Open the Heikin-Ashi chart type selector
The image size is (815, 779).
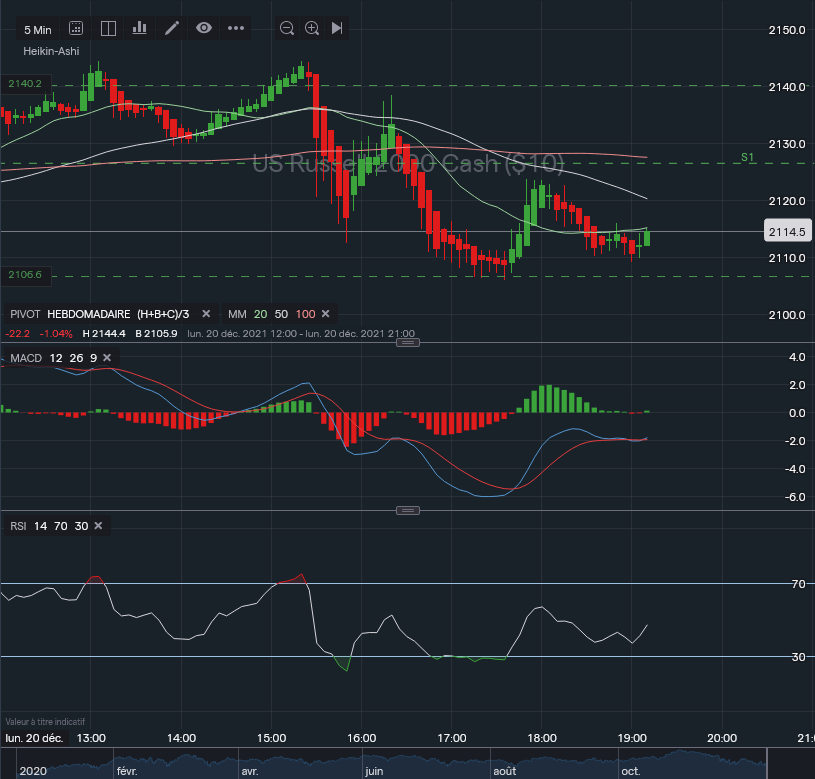click(x=51, y=51)
